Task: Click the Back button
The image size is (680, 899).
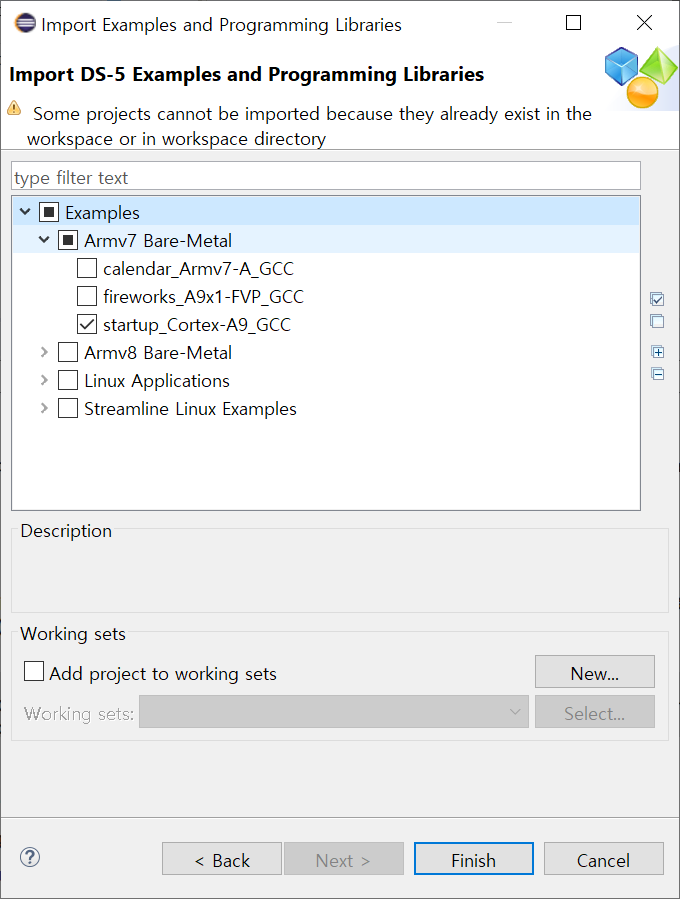Action: (222, 859)
